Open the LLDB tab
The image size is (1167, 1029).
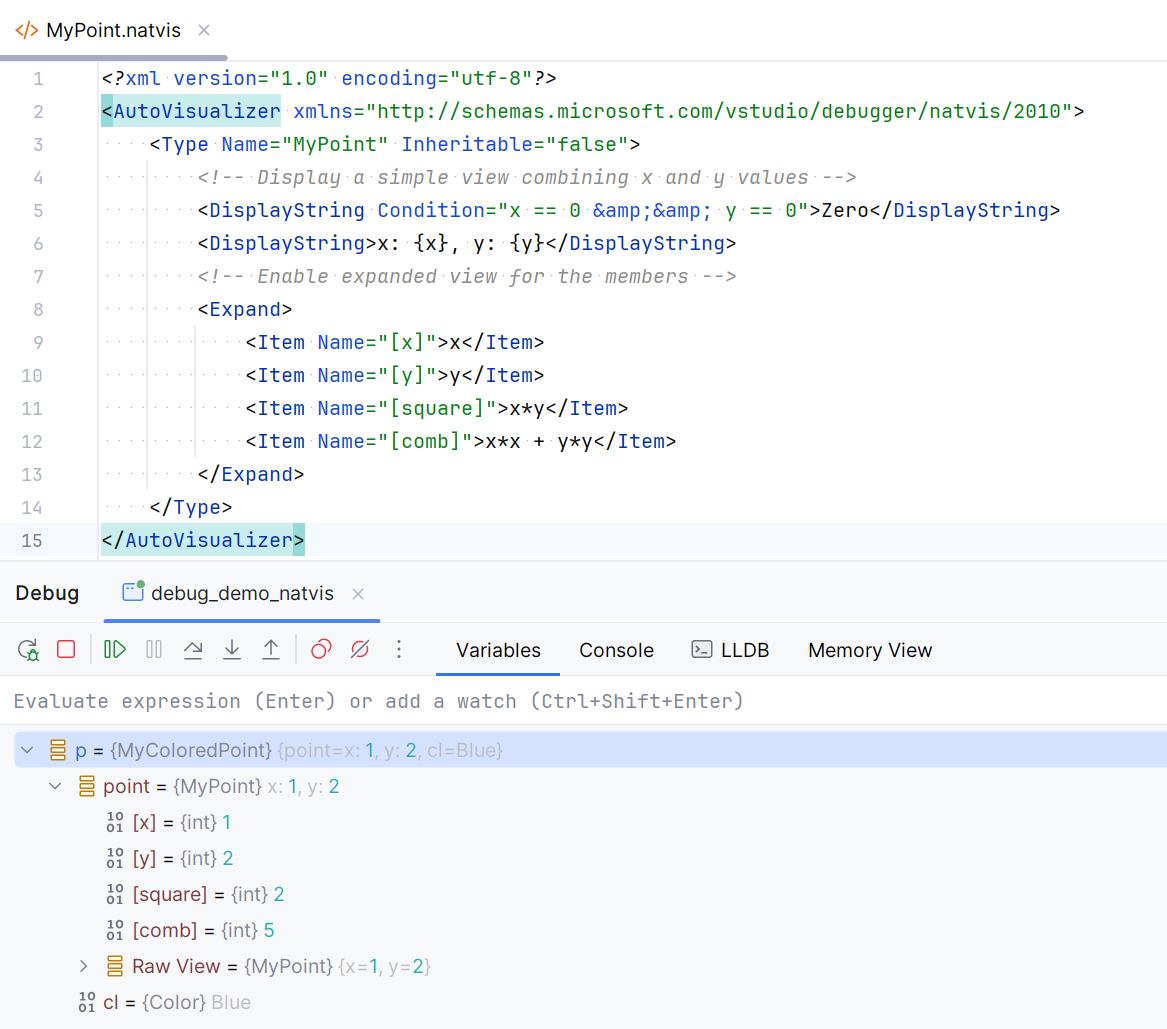click(x=741, y=650)
